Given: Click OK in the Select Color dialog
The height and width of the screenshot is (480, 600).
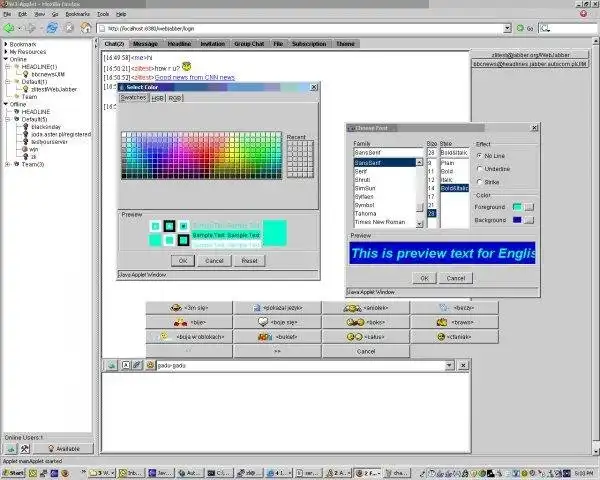Looking at the screenshot, I should pos(183,261).
